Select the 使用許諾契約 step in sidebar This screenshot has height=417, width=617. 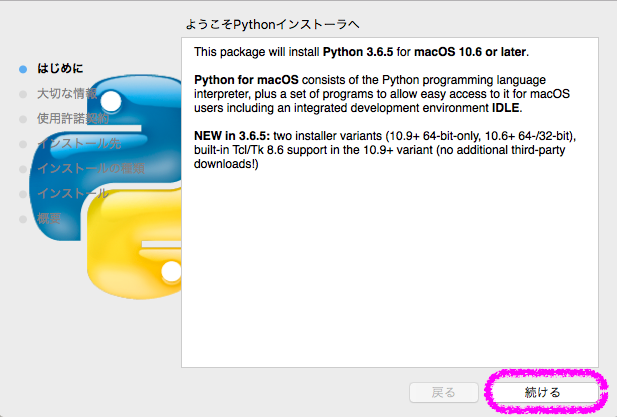[x=73, y=118]
